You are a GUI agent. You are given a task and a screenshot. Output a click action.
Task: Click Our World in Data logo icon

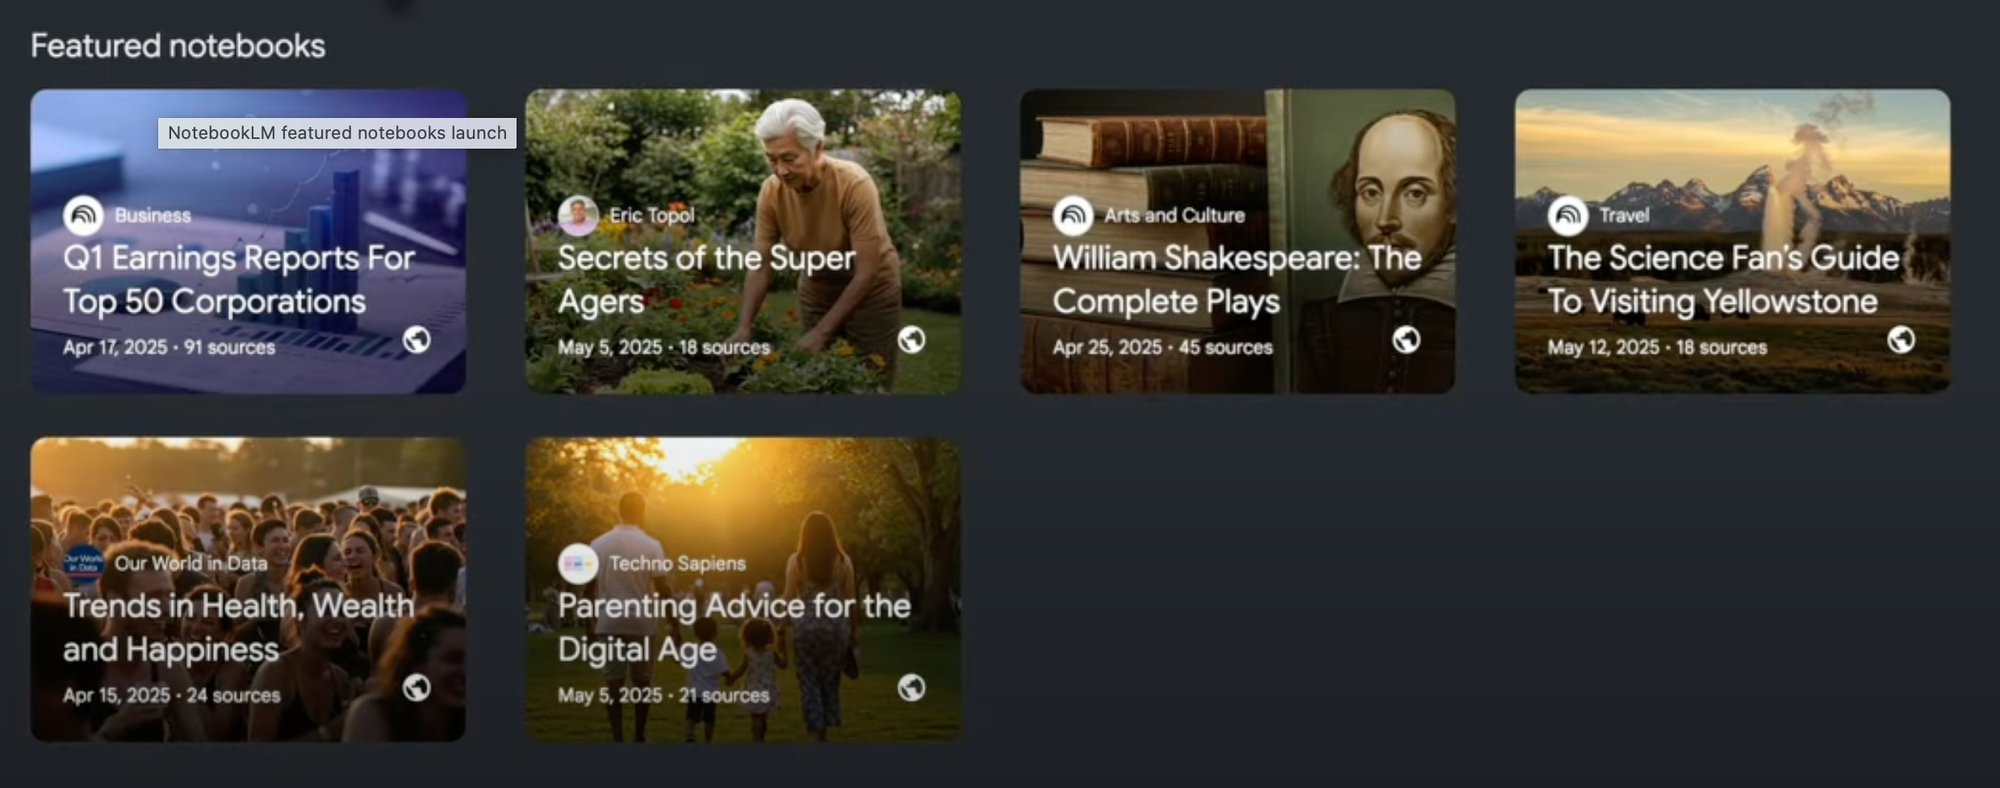[x=83, y=563]
